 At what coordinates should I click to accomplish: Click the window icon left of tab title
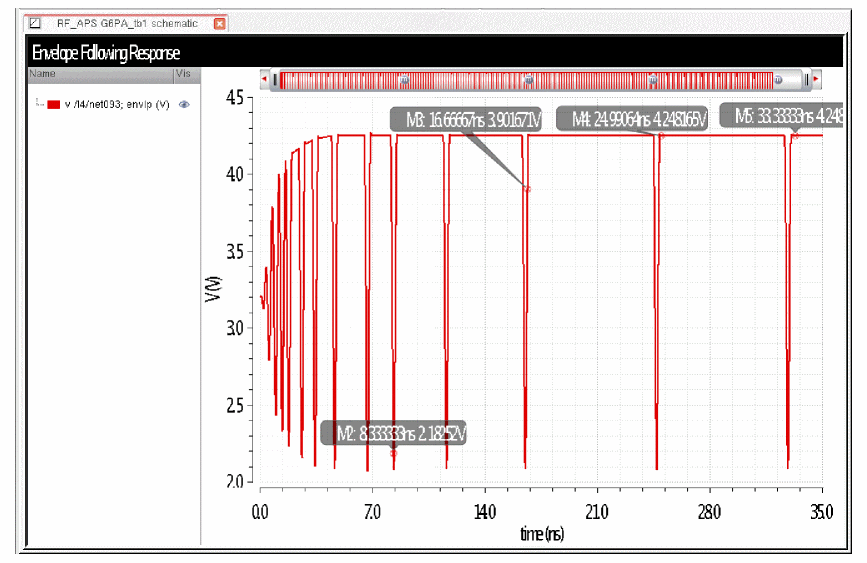[35, 23]
